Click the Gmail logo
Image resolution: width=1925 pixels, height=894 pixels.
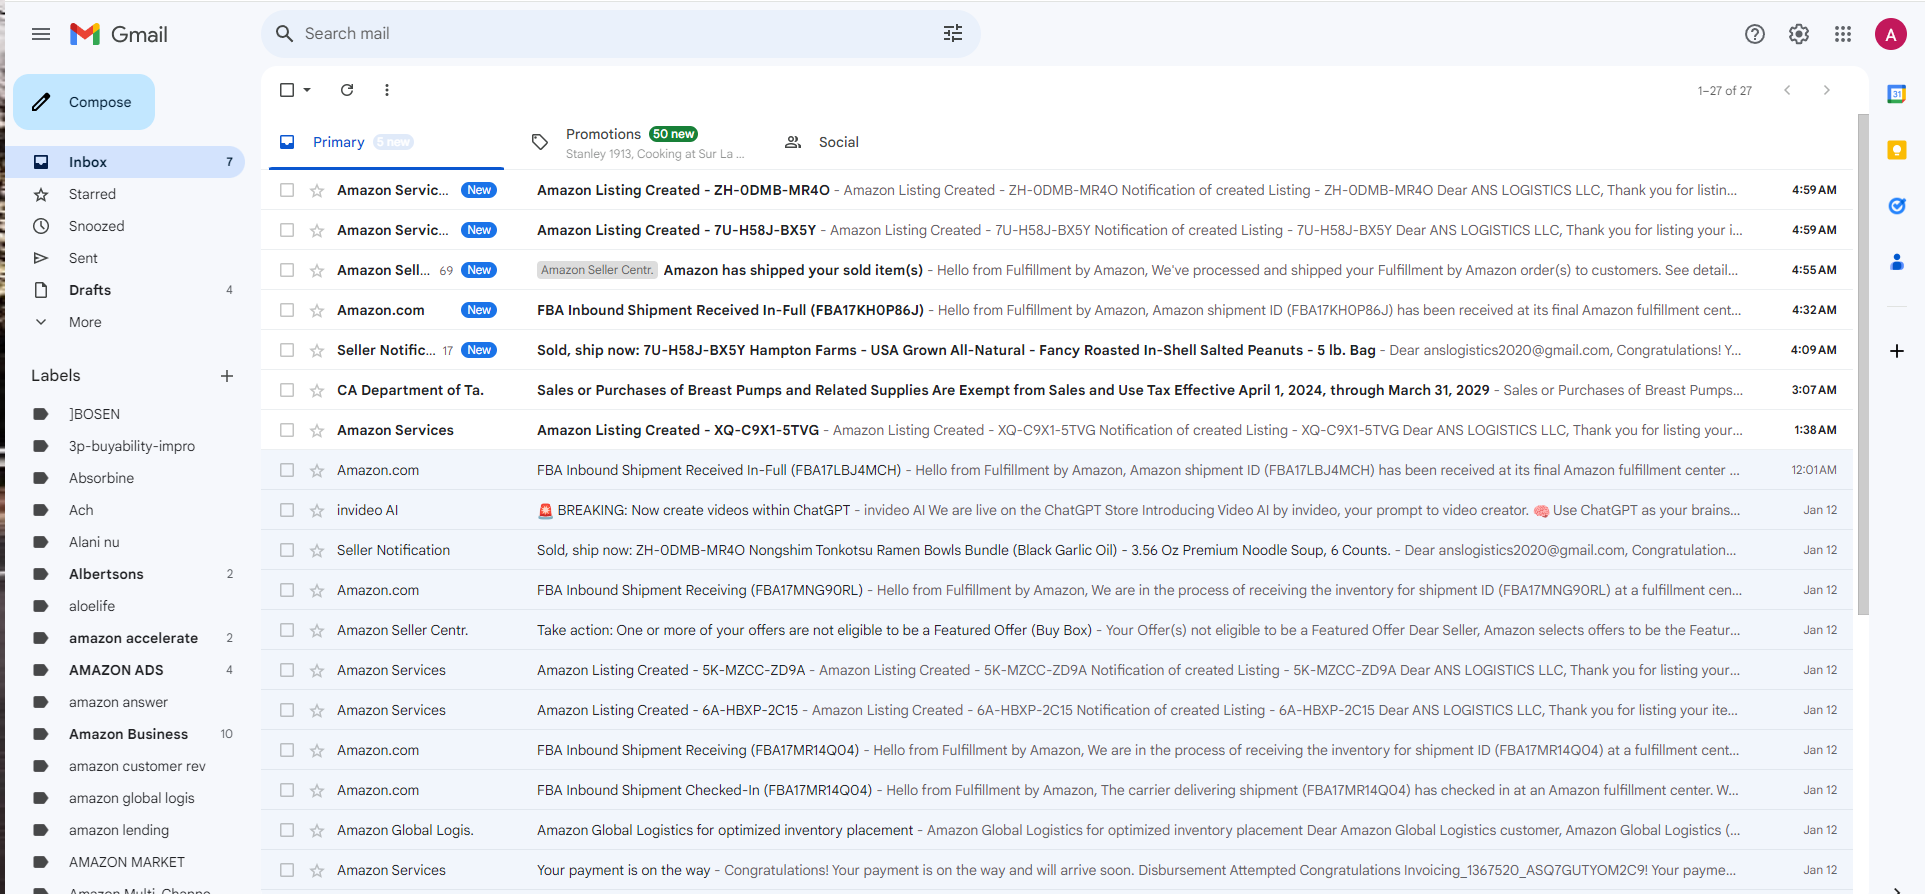pos(119,34)
